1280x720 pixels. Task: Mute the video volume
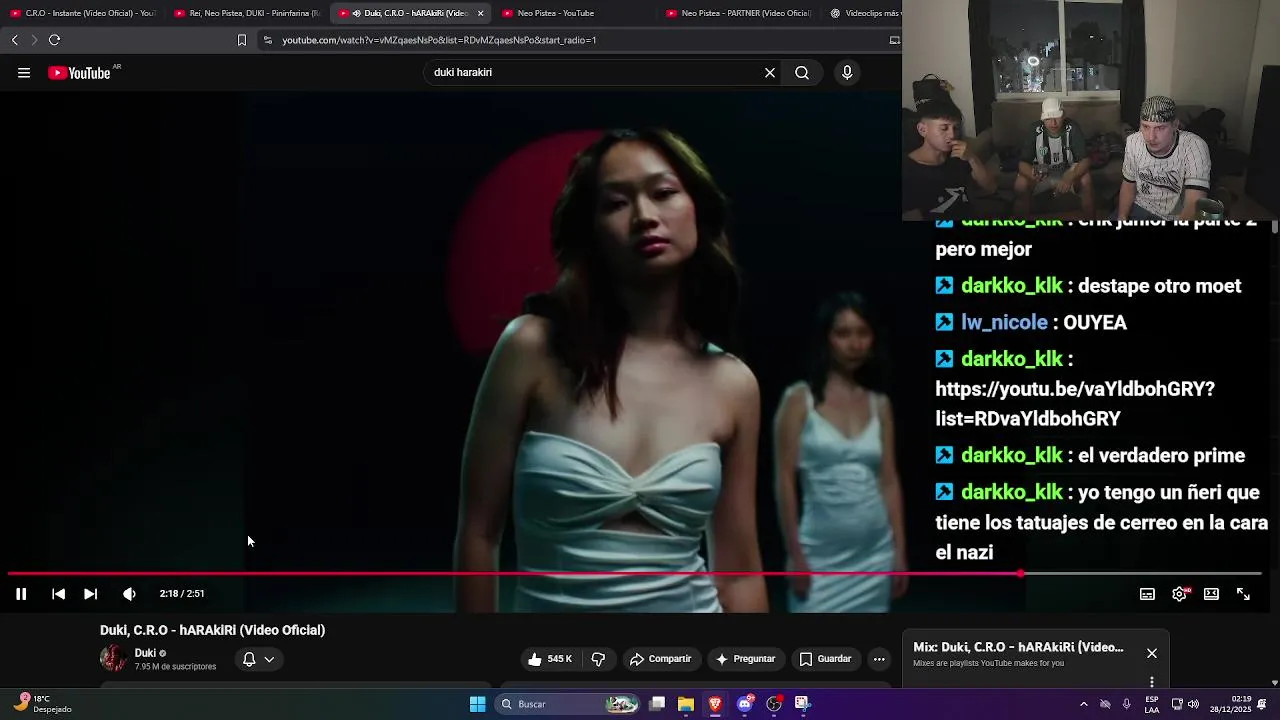click(x=129, y=594)
